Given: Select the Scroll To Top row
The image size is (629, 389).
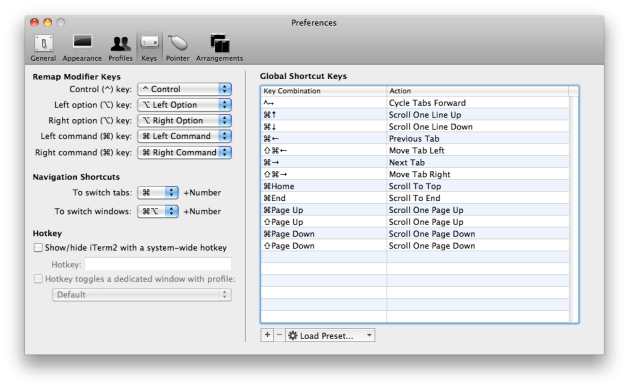Looking at the screenshot, I should (415, 186).
